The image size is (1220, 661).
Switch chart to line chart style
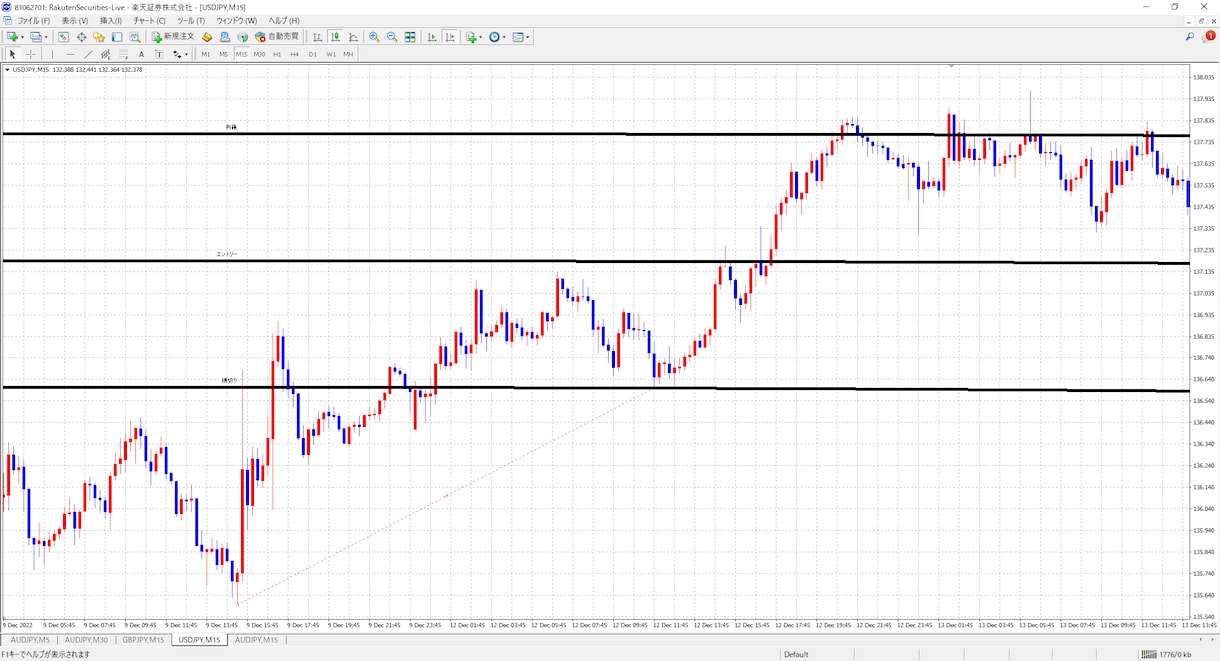[354, 37]
